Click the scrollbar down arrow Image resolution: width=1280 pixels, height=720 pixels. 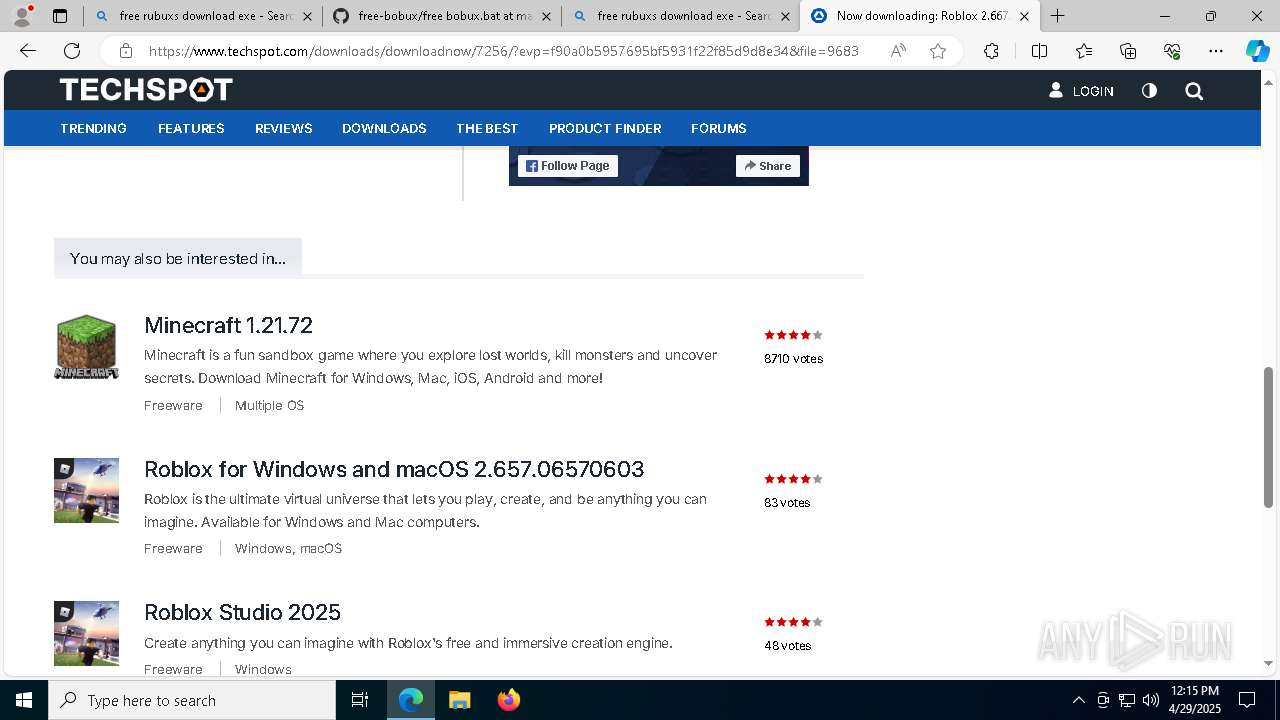click(x=1269, y=663)
